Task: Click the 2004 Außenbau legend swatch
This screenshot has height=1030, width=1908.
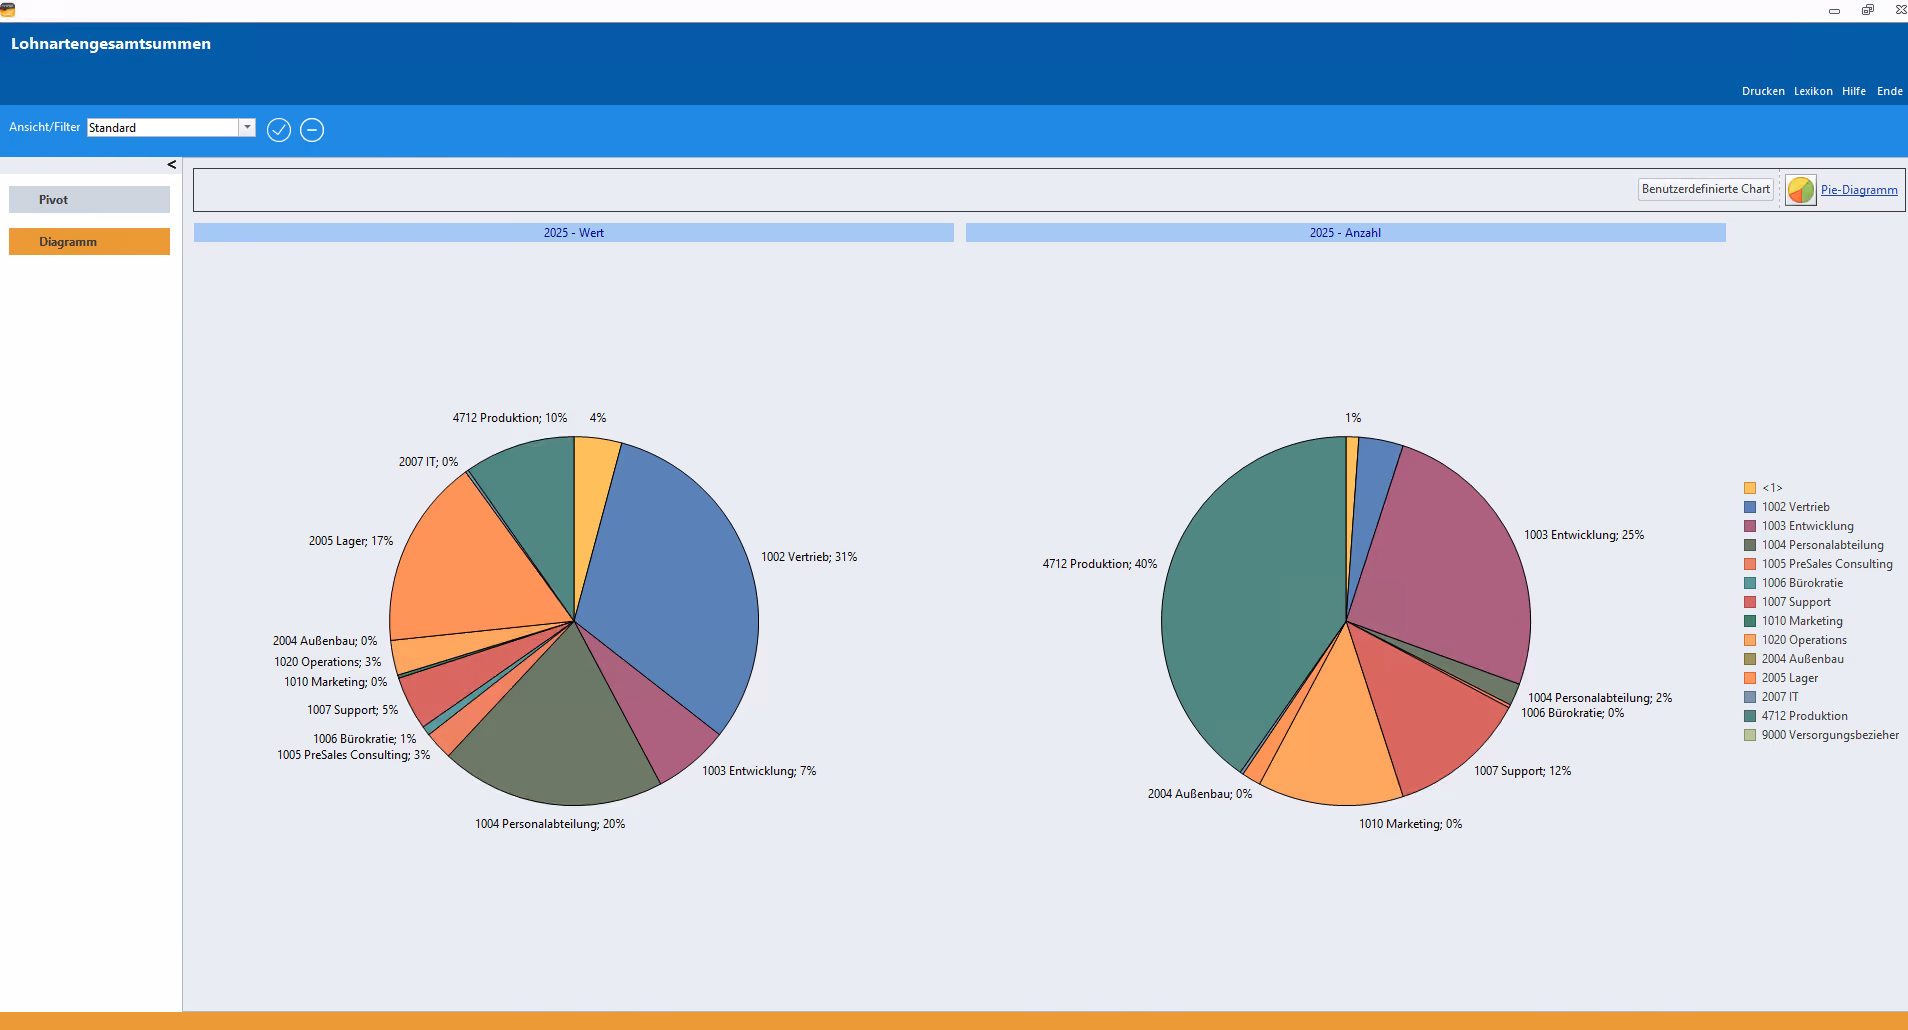Action: coord(1750,659)
